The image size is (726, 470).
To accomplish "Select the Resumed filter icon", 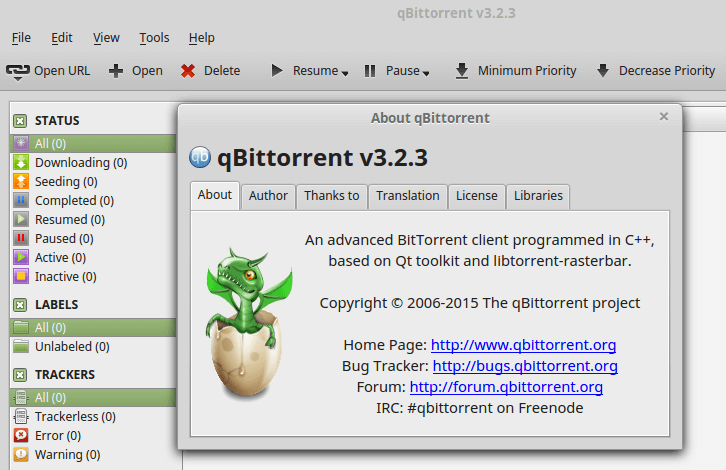I will coord(21,219).
